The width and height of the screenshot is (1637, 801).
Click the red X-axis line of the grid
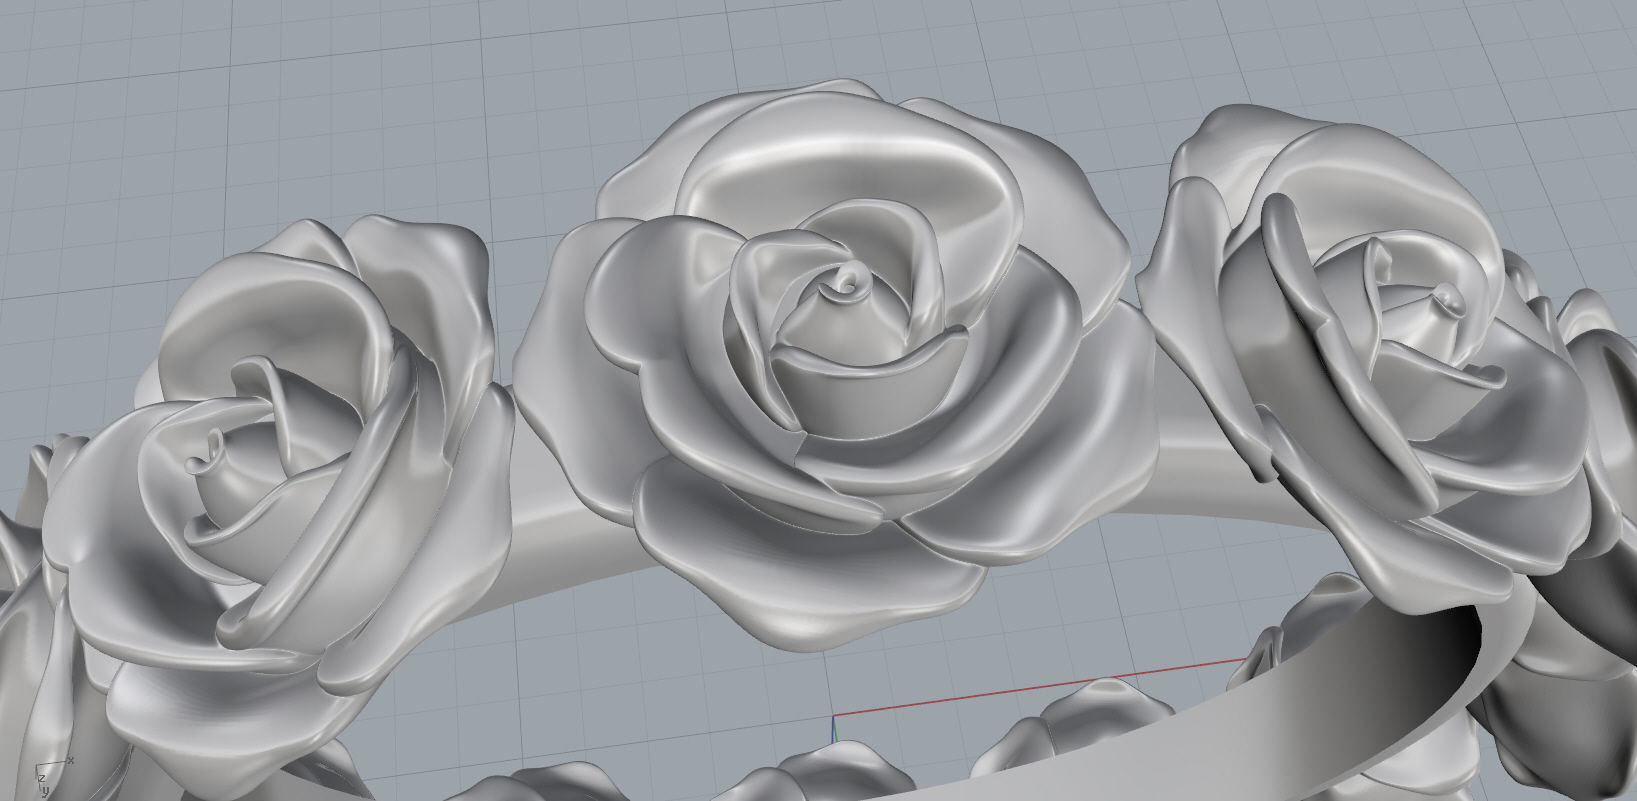coord(1040,688)
